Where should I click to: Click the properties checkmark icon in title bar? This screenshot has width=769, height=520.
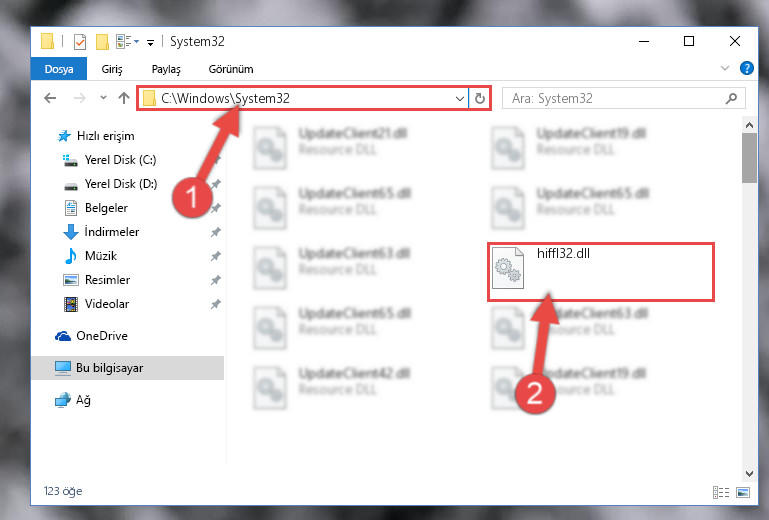tap(79, 42)
